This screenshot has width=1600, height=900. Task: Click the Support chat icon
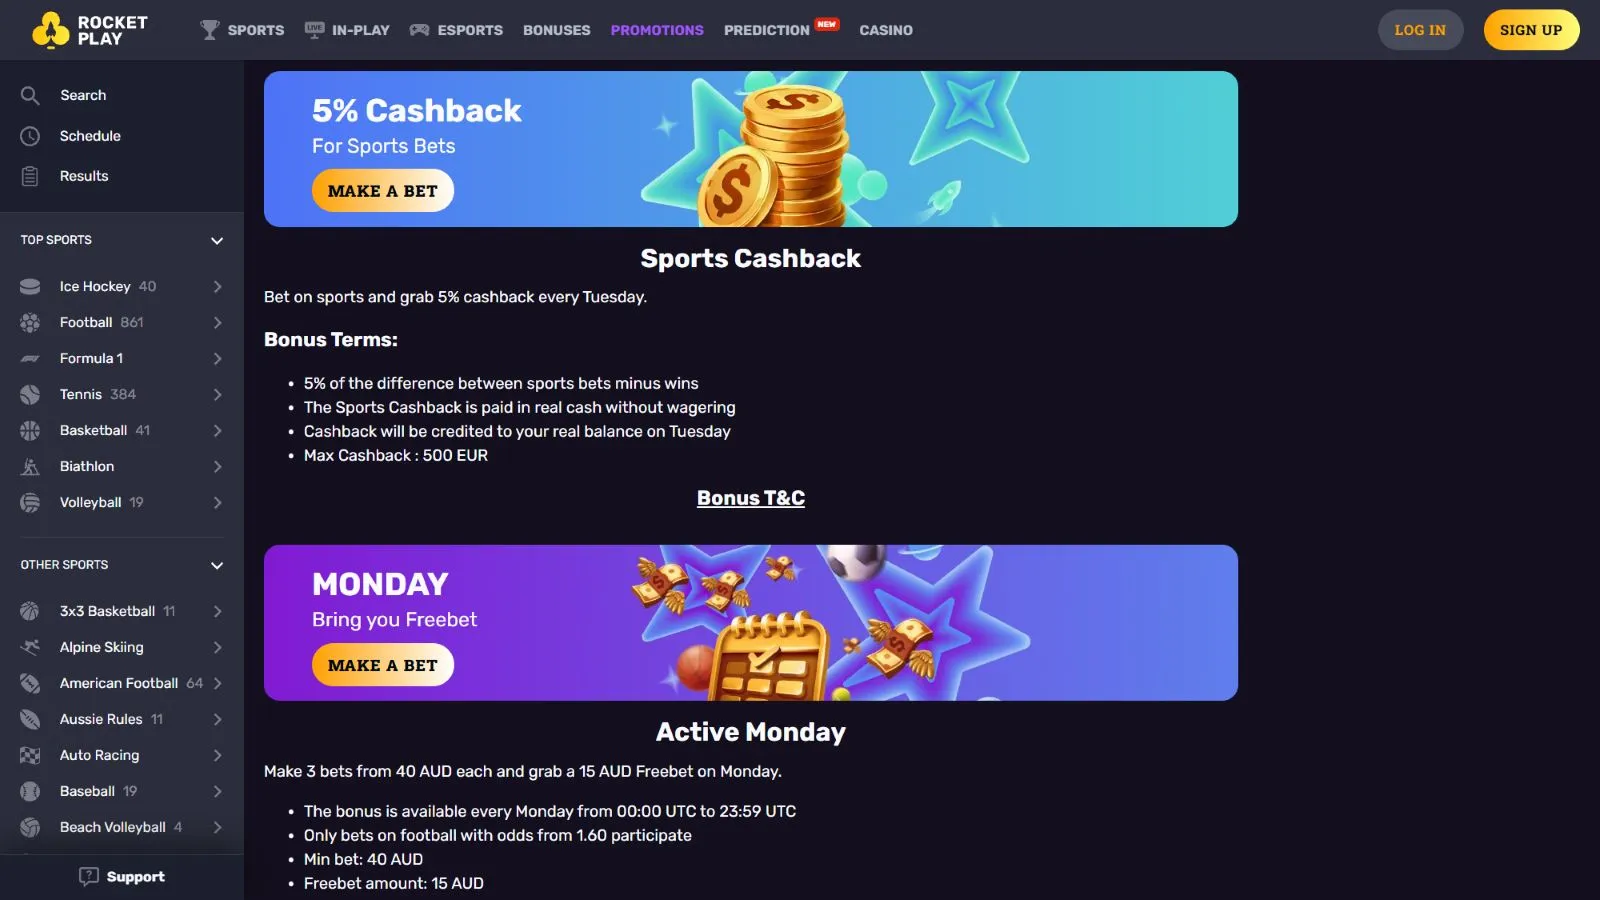89,877
